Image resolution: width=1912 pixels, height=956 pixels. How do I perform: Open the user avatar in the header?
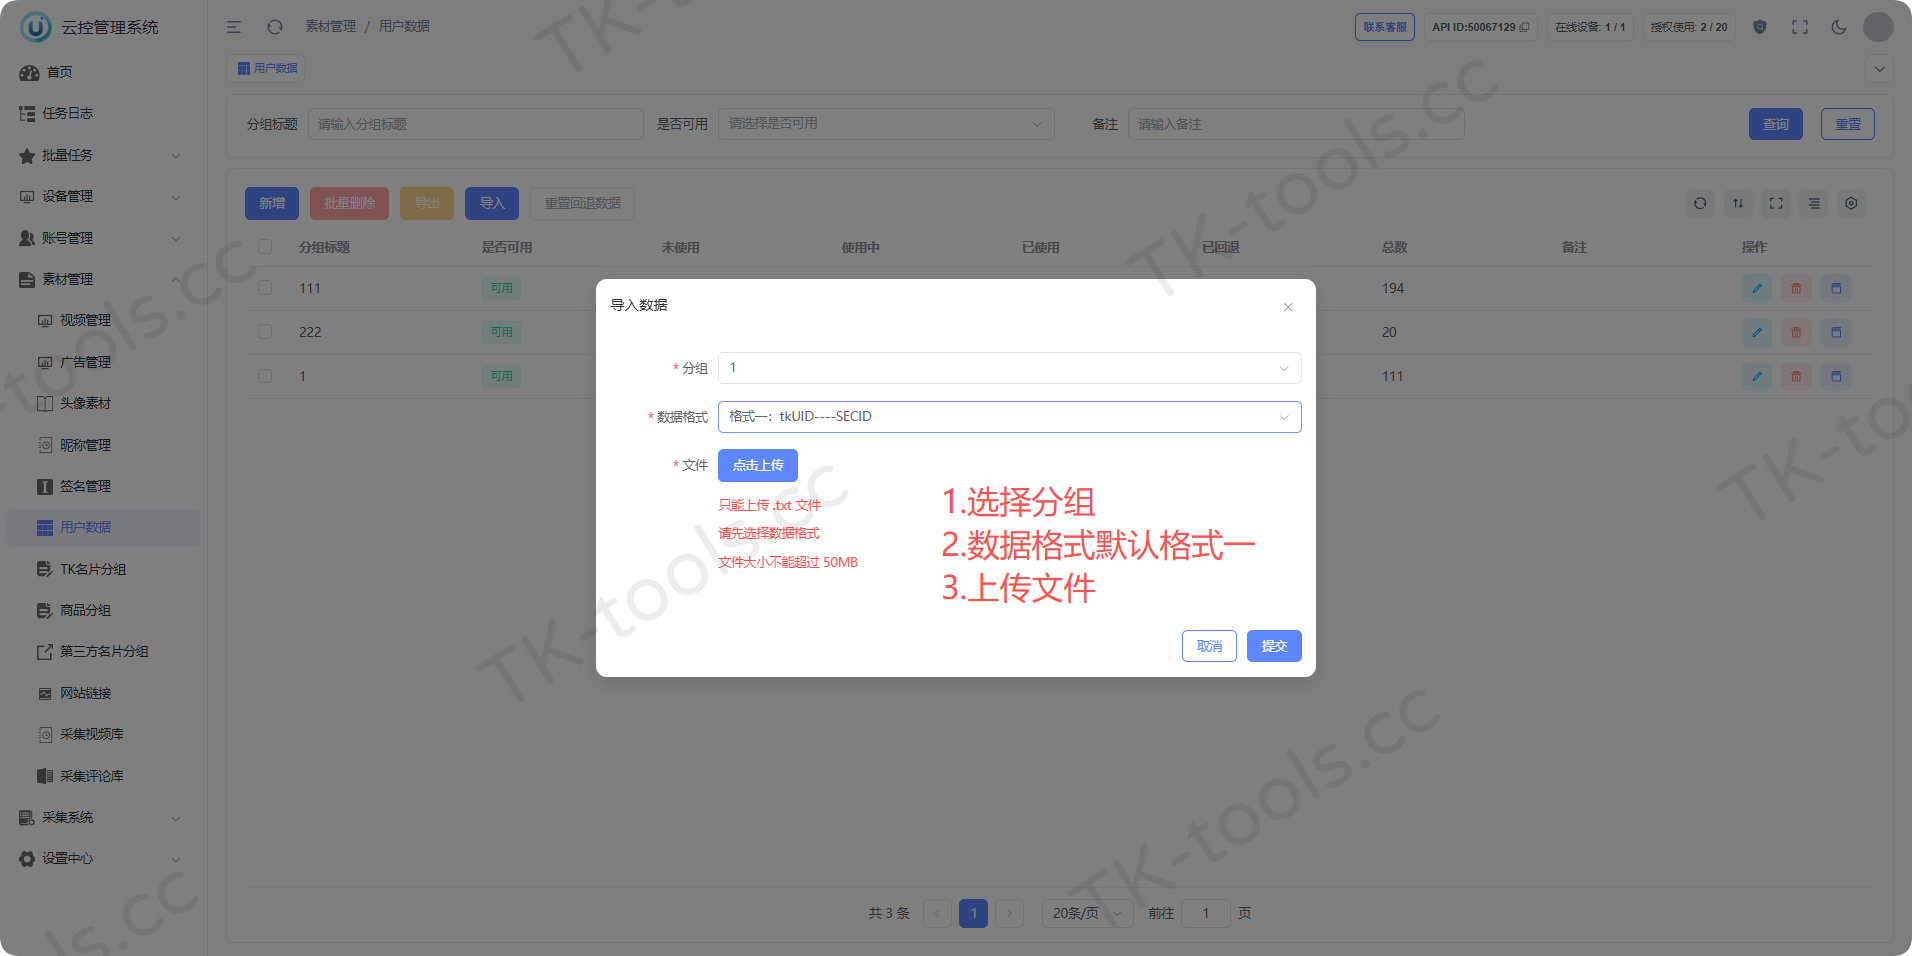tap(1878, 27)
